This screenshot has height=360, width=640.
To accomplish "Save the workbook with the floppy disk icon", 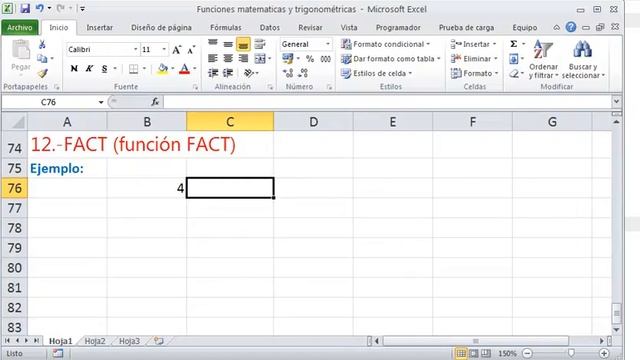I will 25,8.
